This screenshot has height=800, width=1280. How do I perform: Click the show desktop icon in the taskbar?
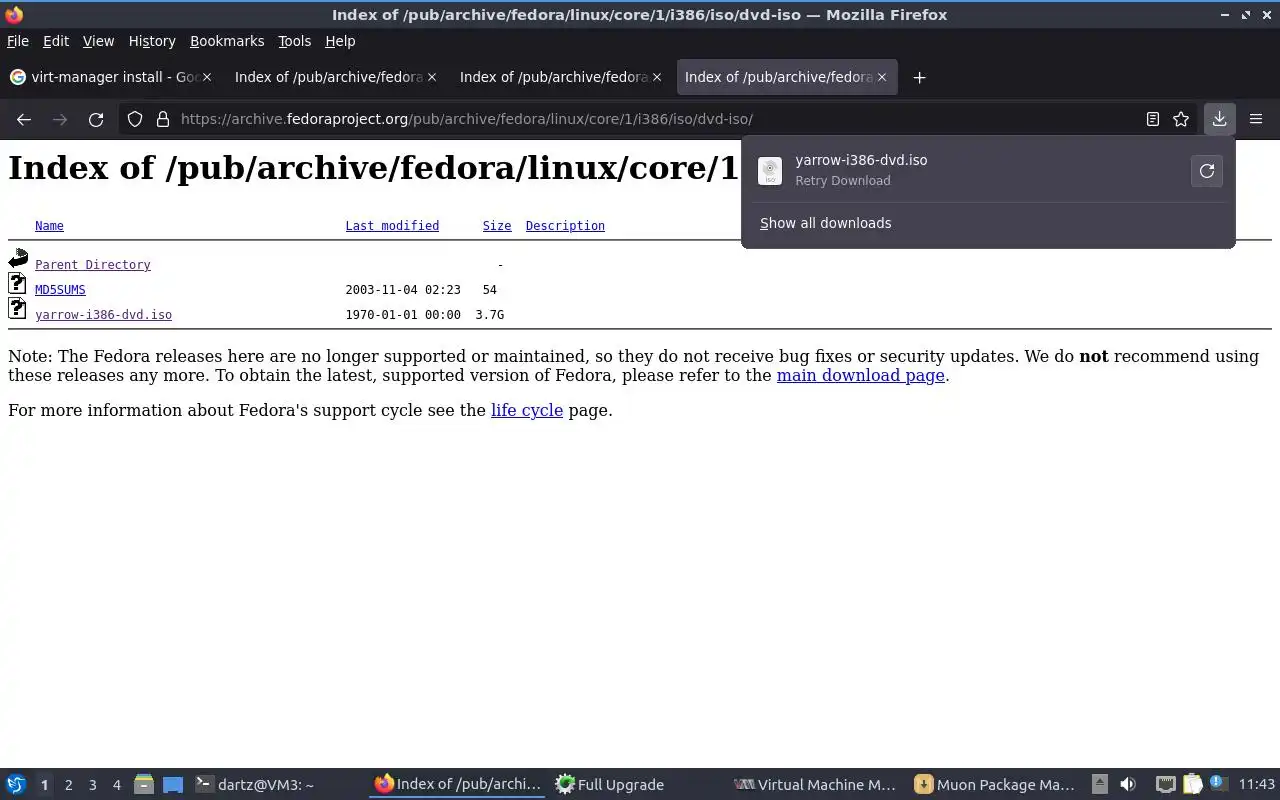click(x=173, y=785)
